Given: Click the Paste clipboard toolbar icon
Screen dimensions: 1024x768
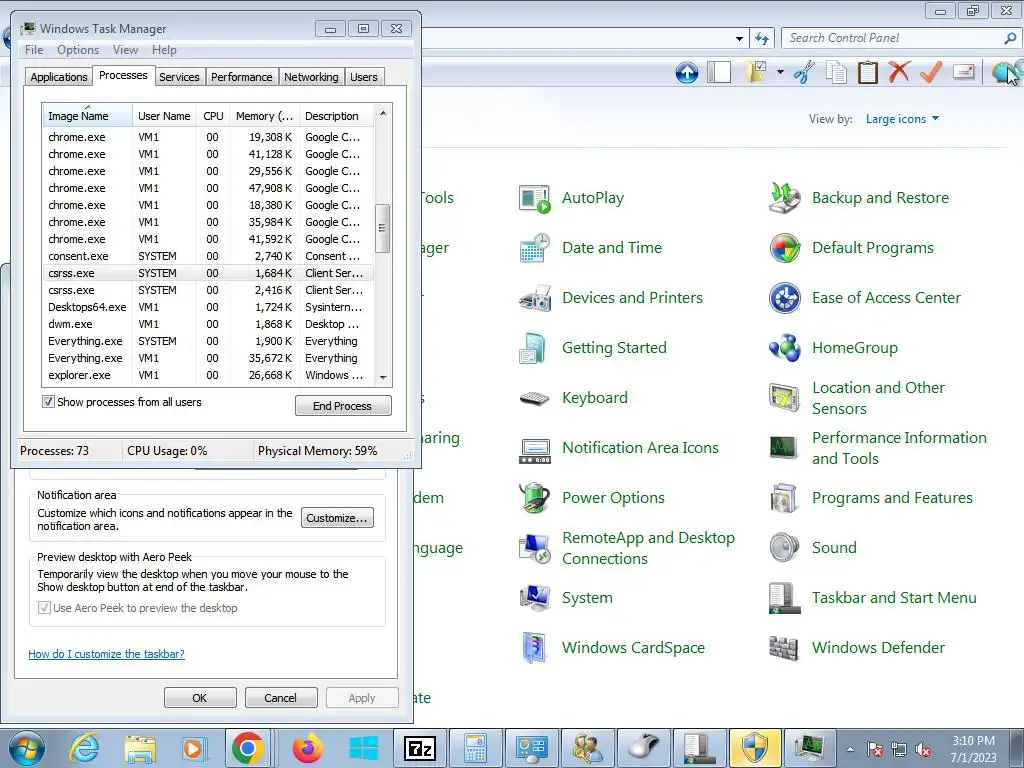Looking at the screenshot, I should (x=867, y=72).
